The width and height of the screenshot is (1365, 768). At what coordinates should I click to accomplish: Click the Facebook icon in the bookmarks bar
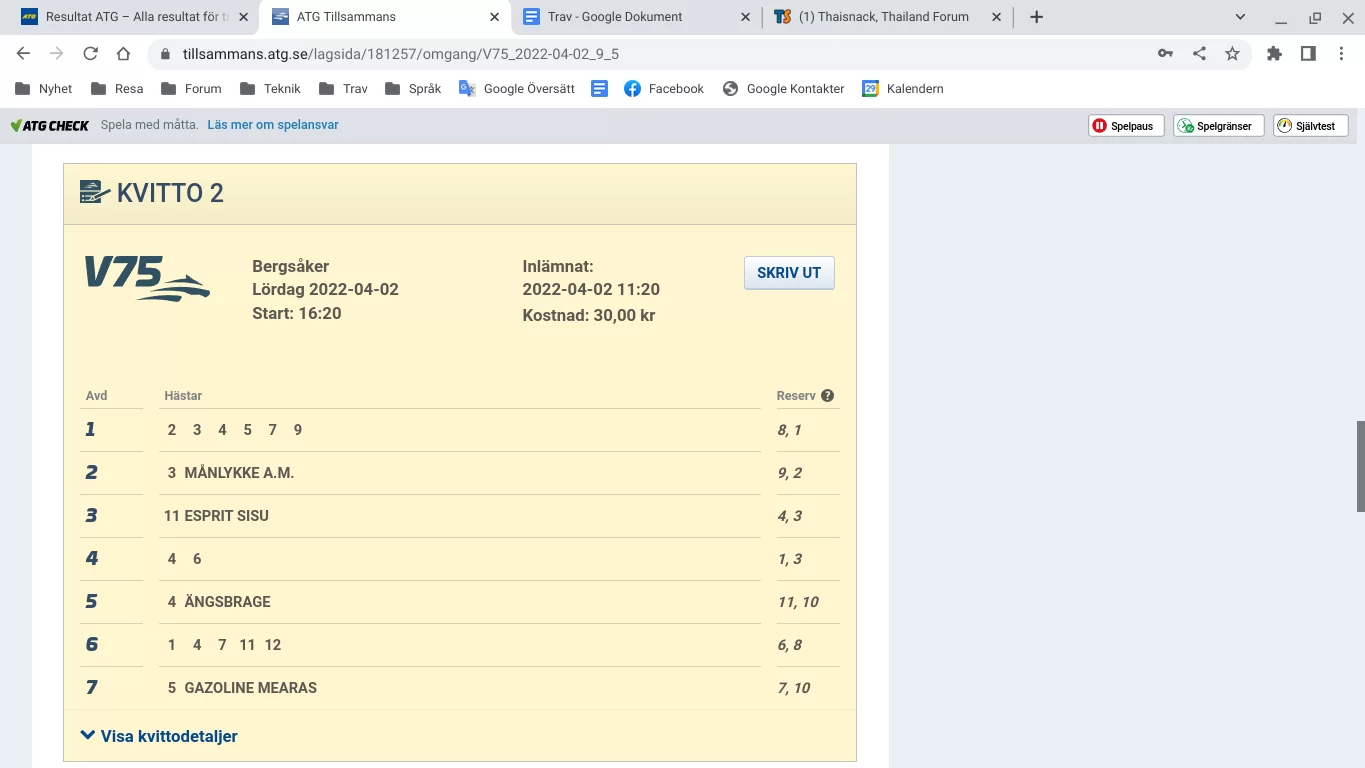631,88
